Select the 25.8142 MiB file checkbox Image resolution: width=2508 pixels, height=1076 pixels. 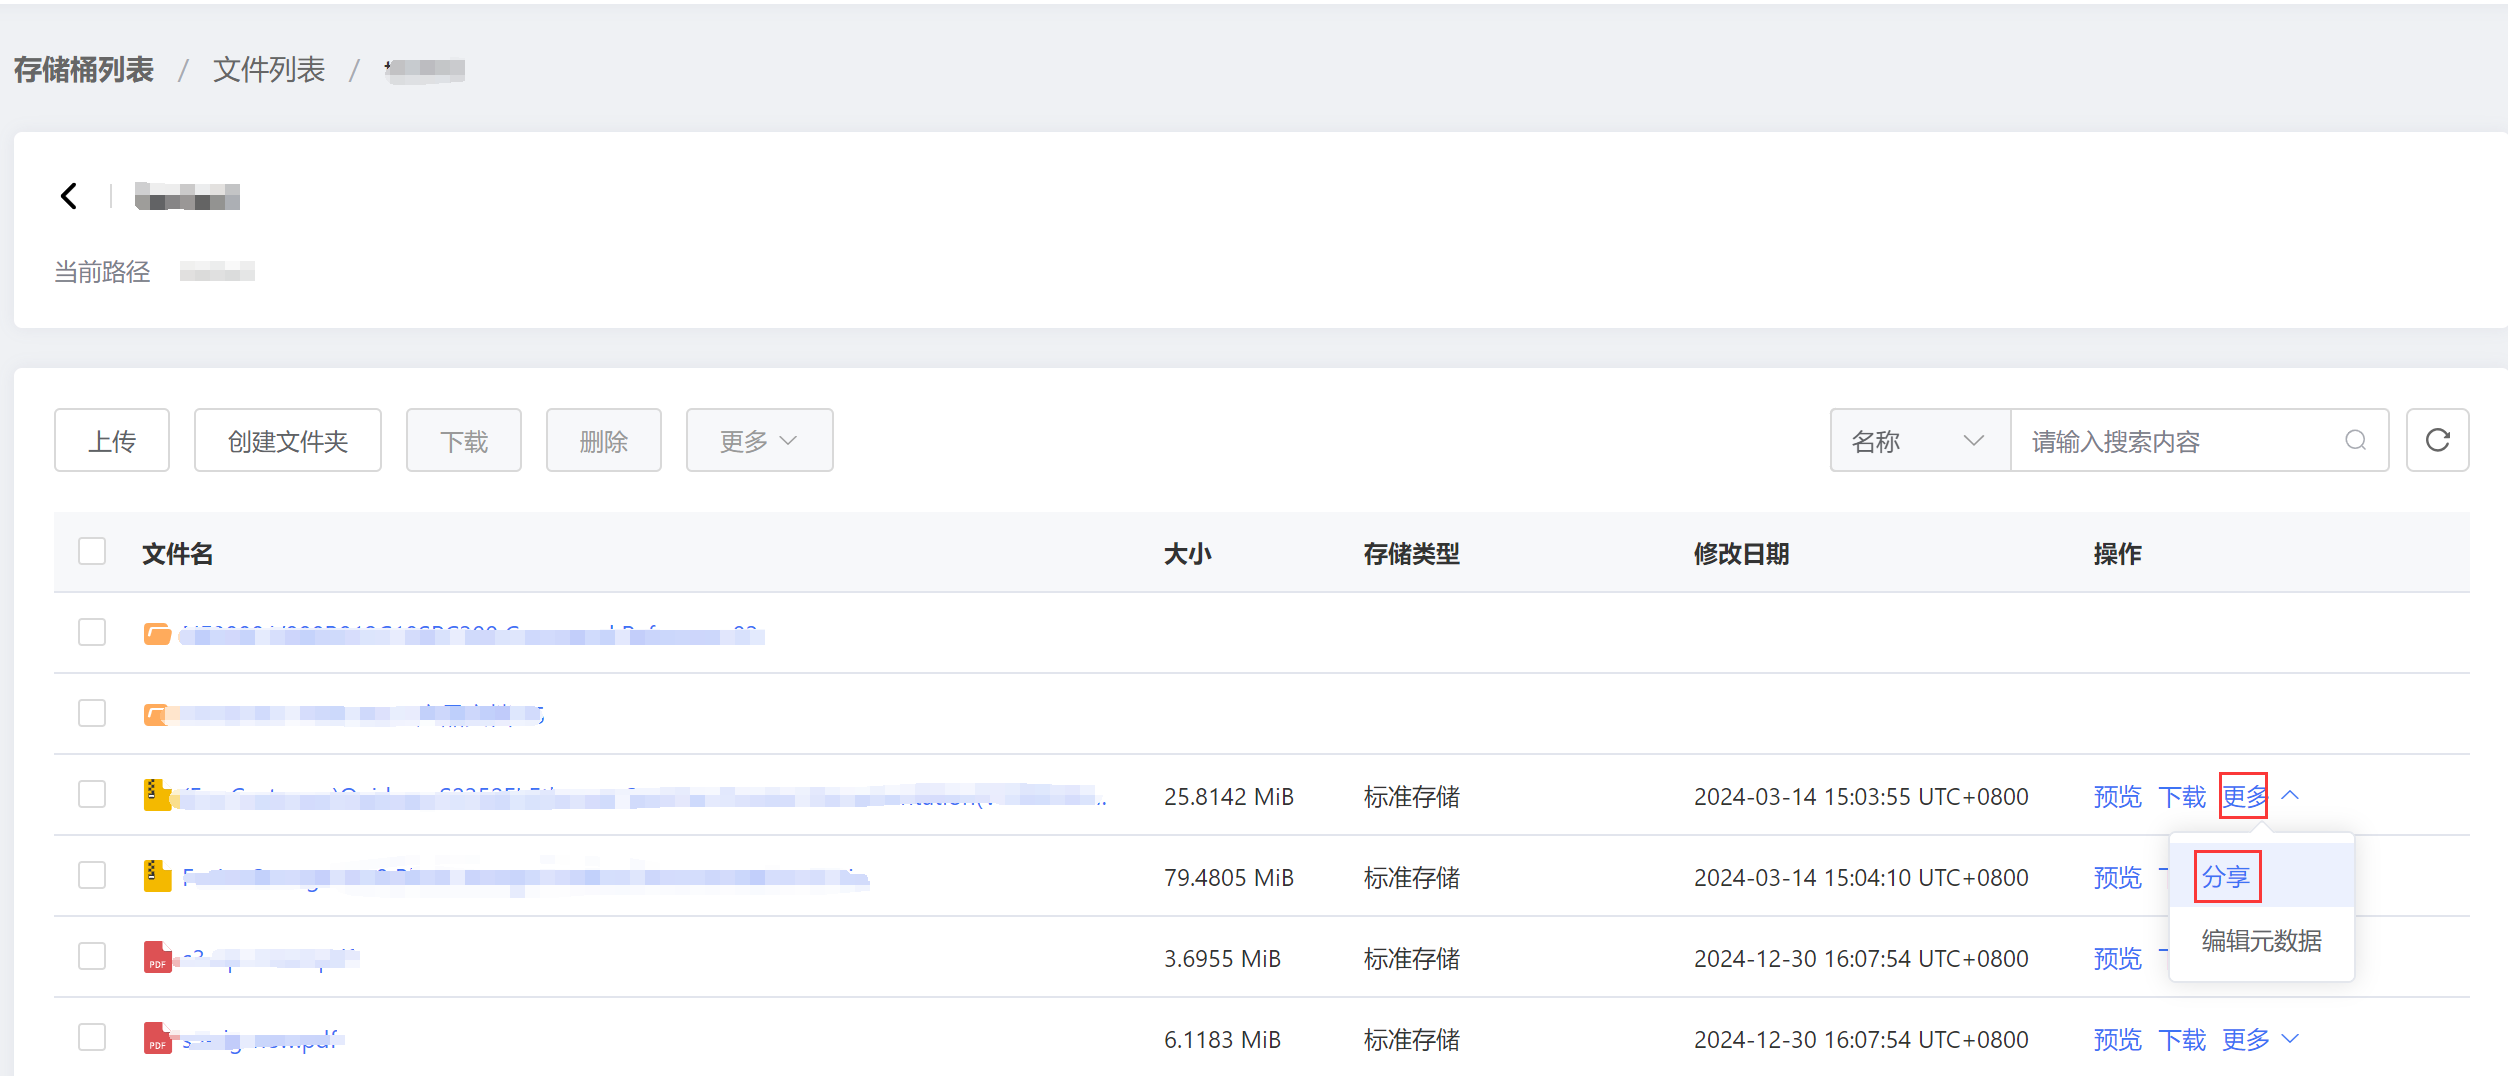(92, 794)
